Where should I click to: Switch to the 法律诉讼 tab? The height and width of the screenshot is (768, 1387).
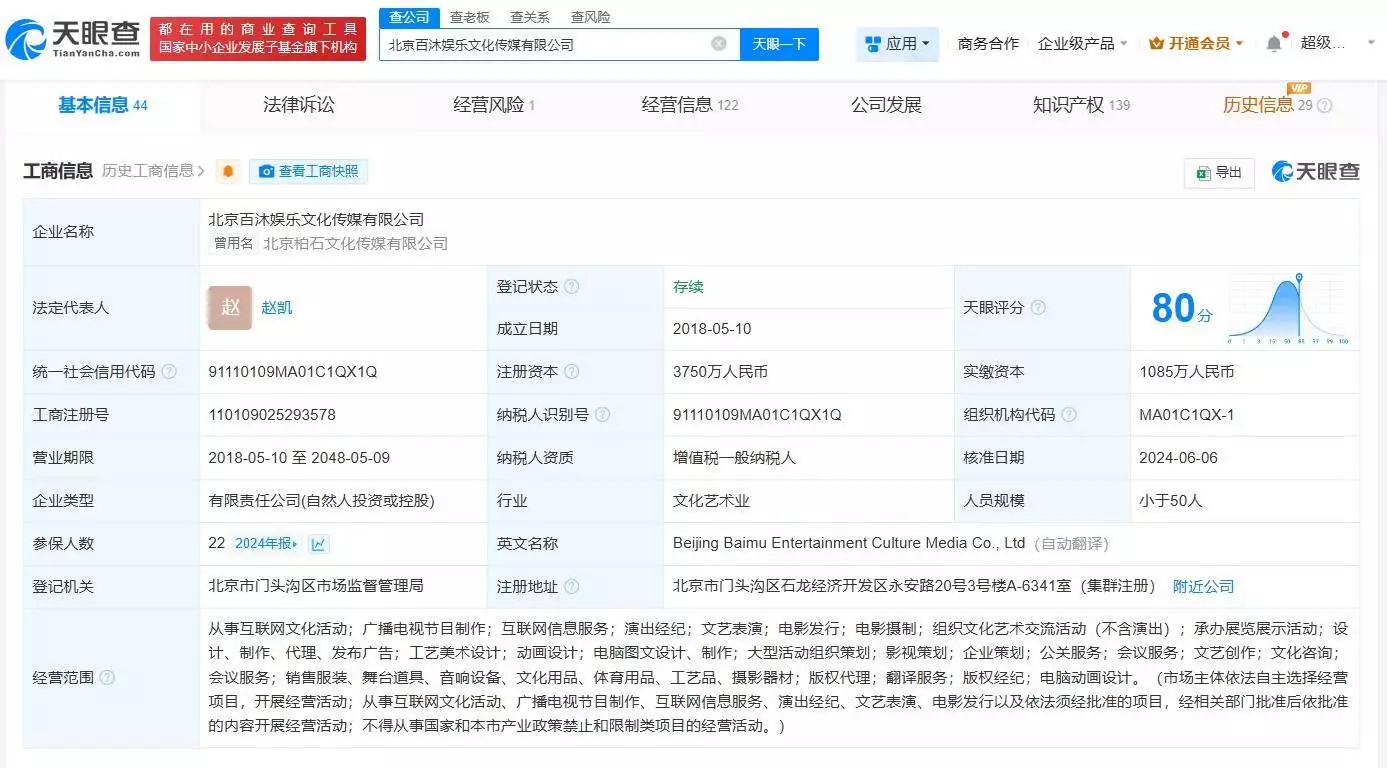(298, 105)
